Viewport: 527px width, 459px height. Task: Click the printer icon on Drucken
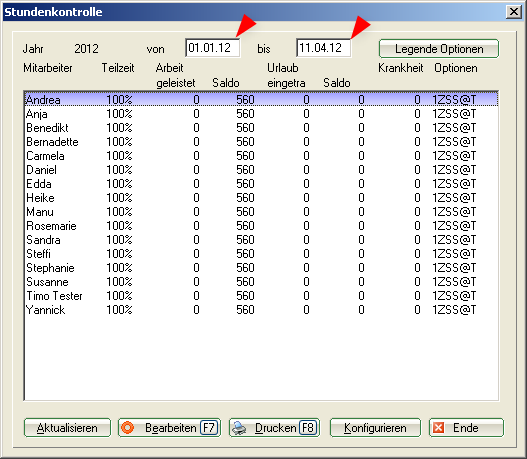(x=239, y=428)
